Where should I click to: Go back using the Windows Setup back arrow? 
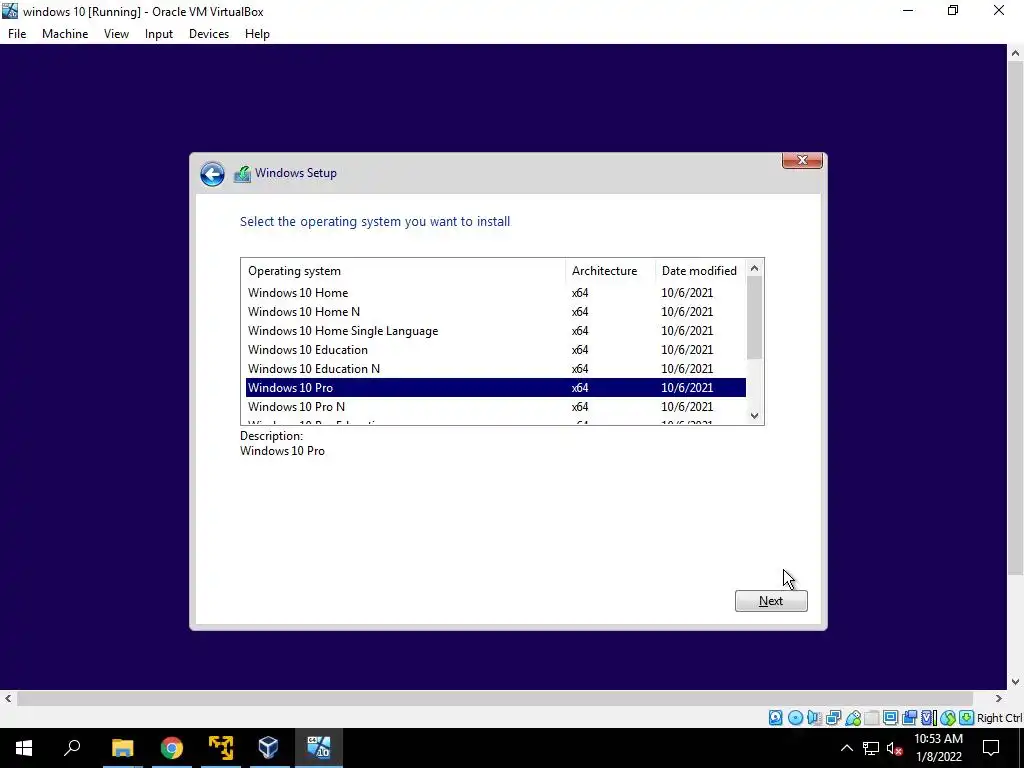(x=212, y=174)
